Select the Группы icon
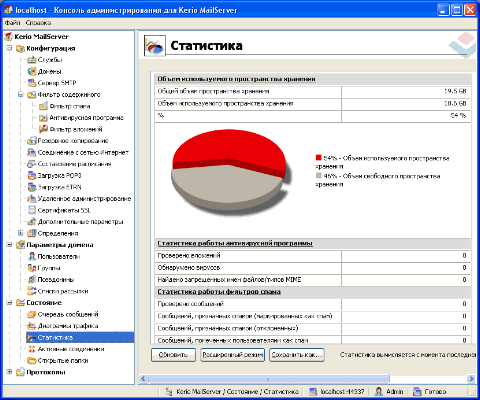Screen dimensions: 480x400 pos(32,268)
